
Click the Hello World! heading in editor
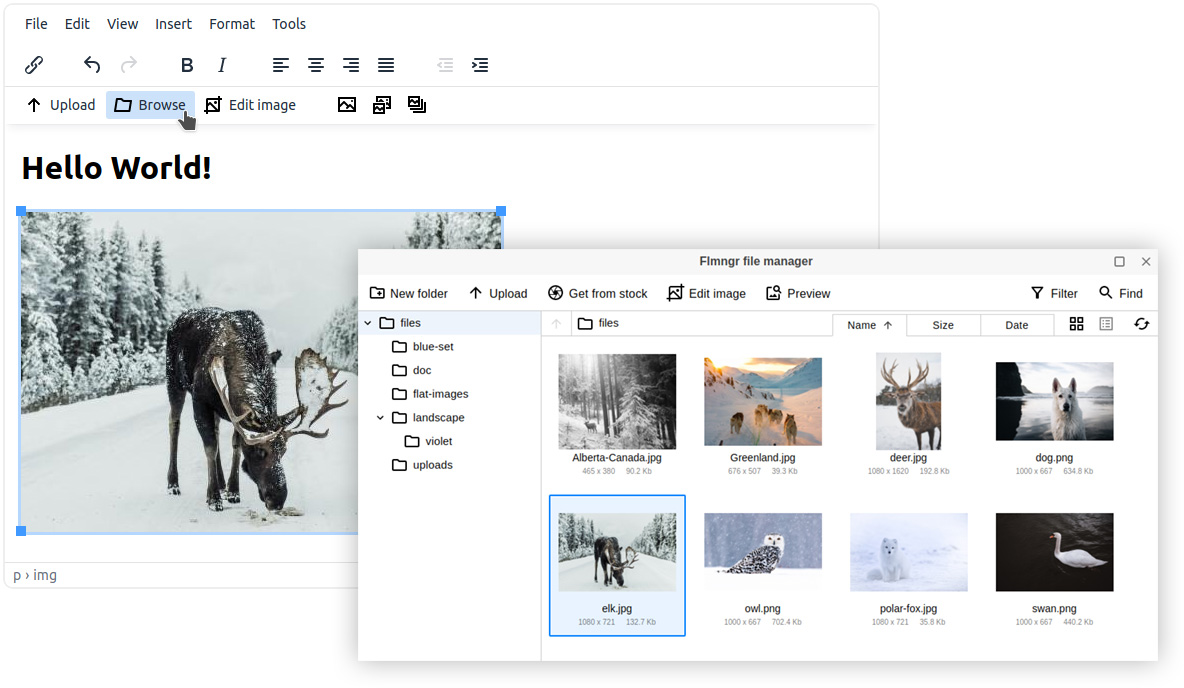click(x=116, y=168)
